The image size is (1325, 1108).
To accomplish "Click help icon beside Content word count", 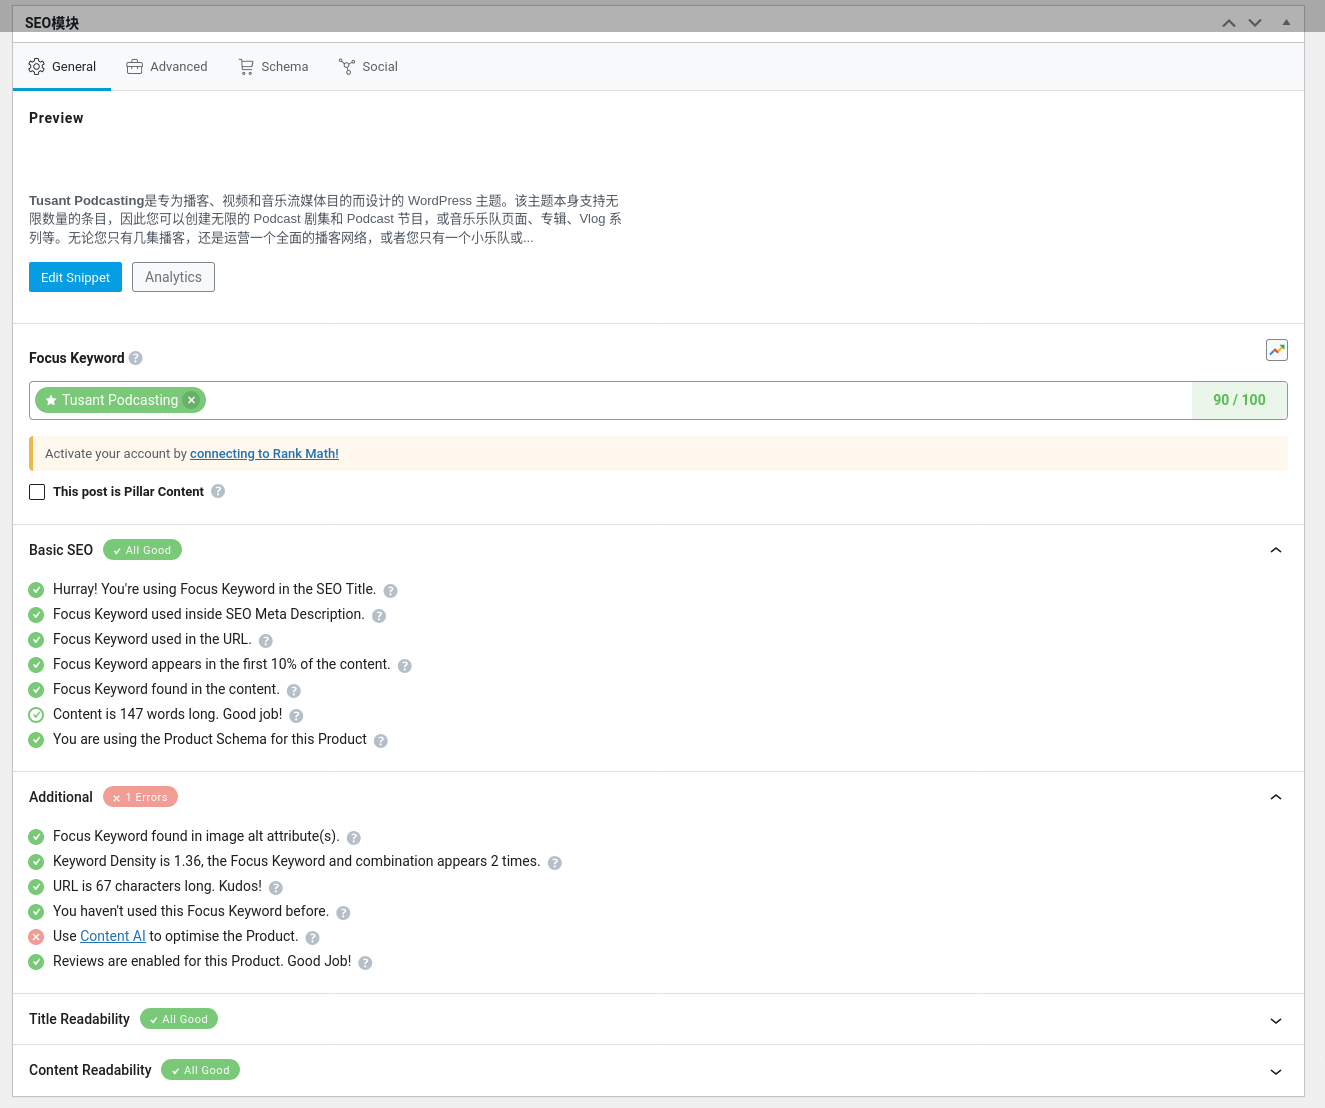I will click(x=296, y=716).
